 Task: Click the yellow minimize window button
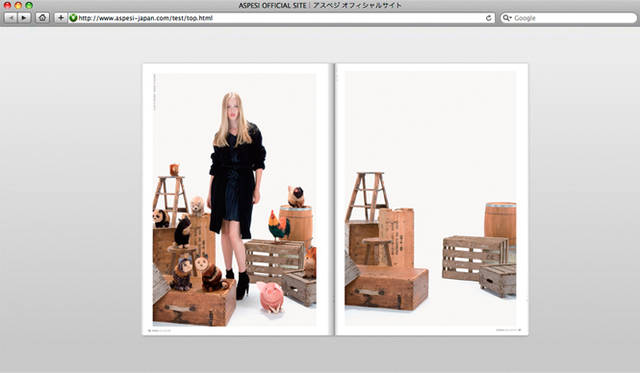click(x=18, y=5)
